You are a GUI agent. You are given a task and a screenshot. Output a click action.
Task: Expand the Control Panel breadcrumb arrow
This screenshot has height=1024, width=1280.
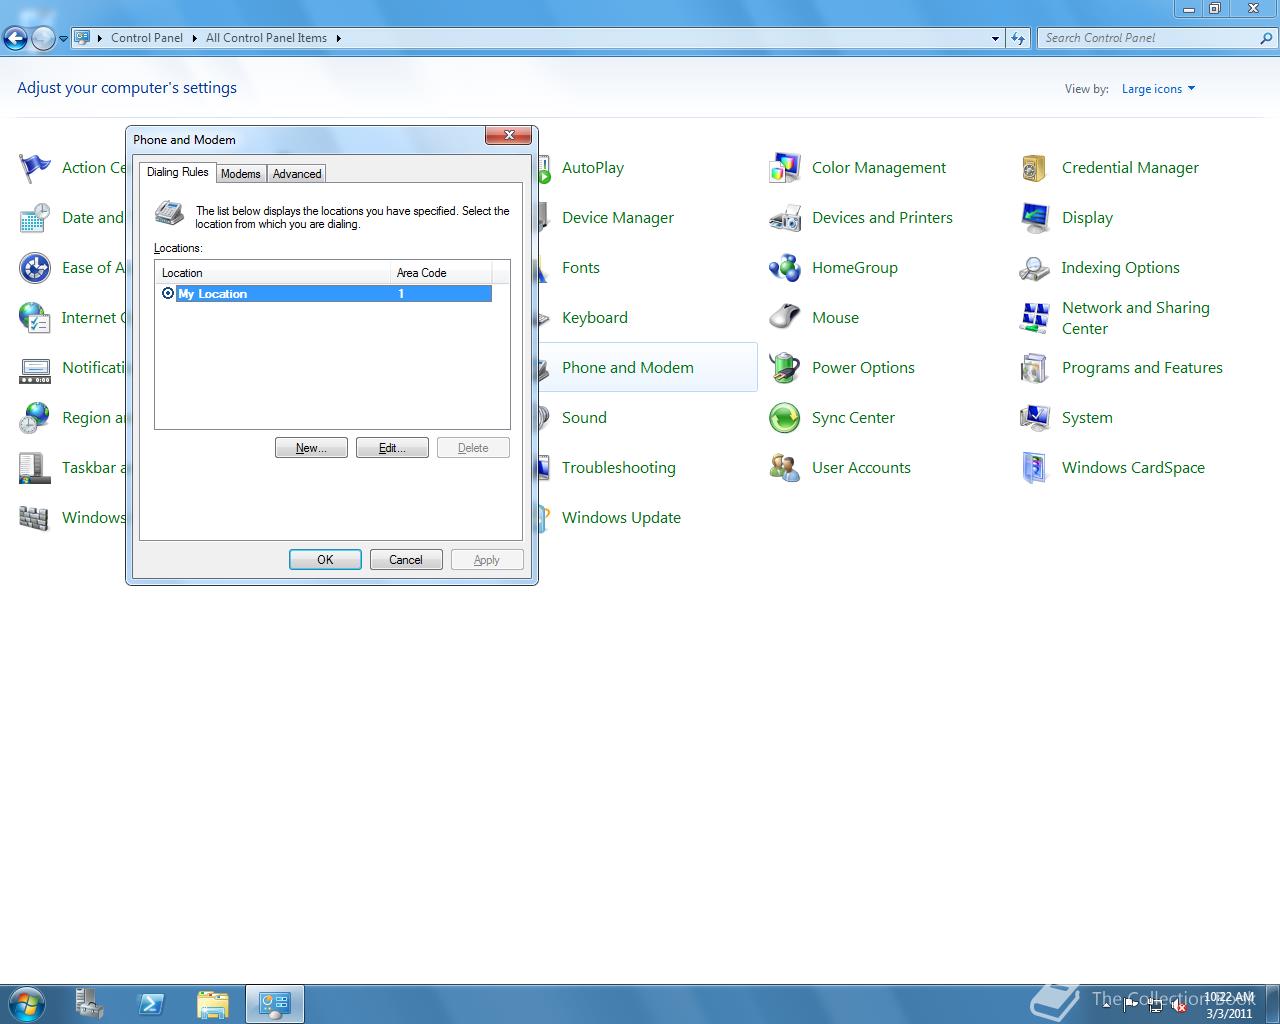click(194, 38)
